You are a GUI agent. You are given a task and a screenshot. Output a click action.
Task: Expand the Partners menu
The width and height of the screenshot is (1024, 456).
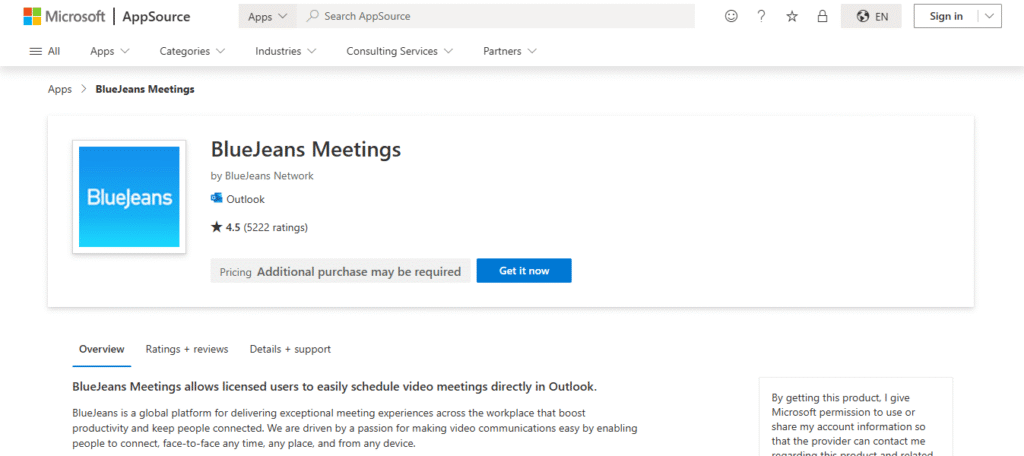tap(510, 51)
